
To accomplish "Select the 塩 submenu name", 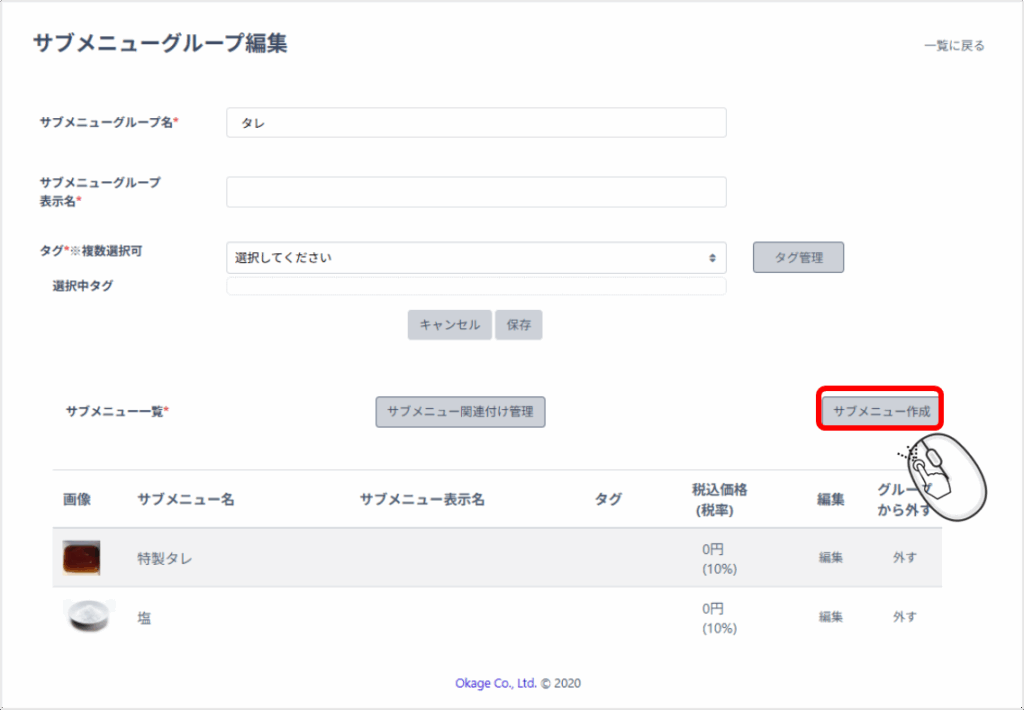I will (145, 618).
